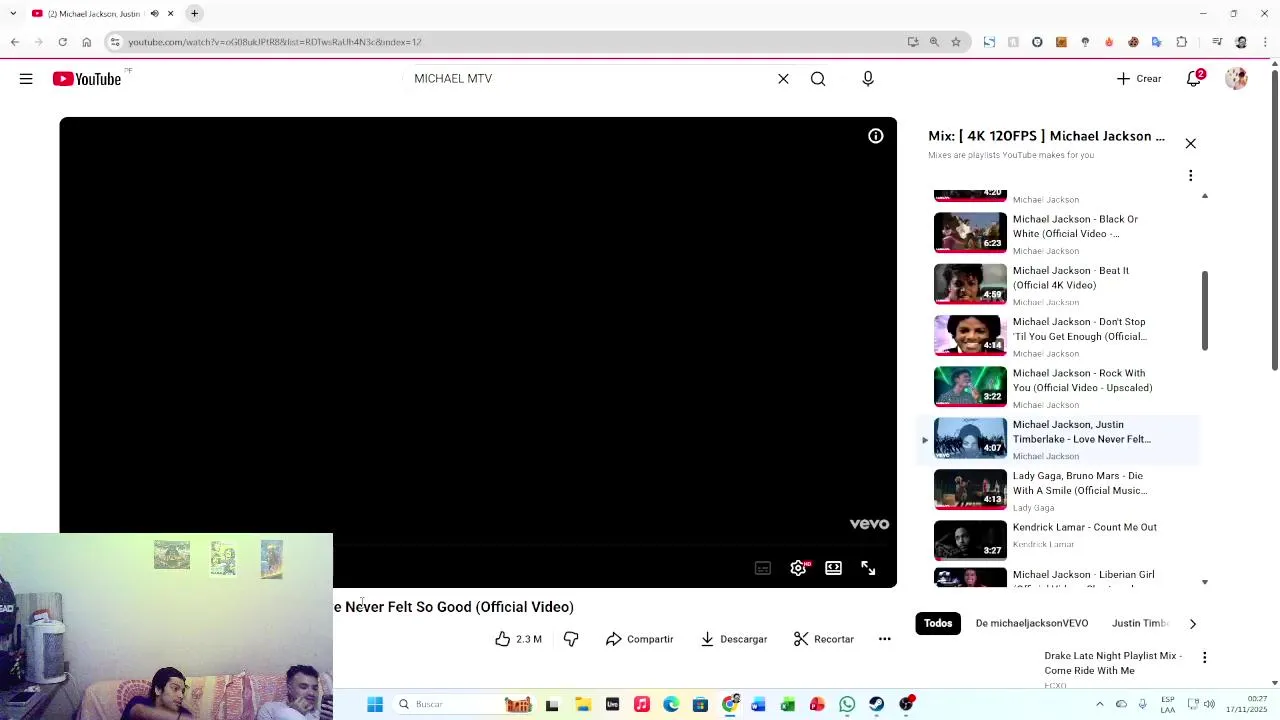Show video info card icon
Image resolution: width=1280 pixels, height=720 pixels.
click(875, 136)
